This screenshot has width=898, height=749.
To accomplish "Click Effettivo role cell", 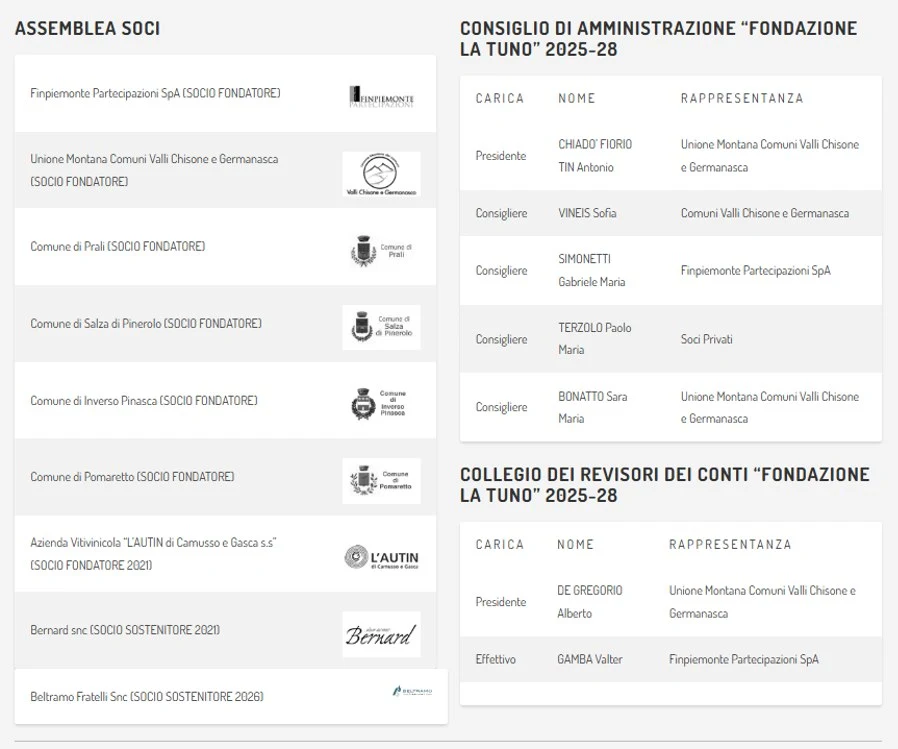I will (495, 659).
